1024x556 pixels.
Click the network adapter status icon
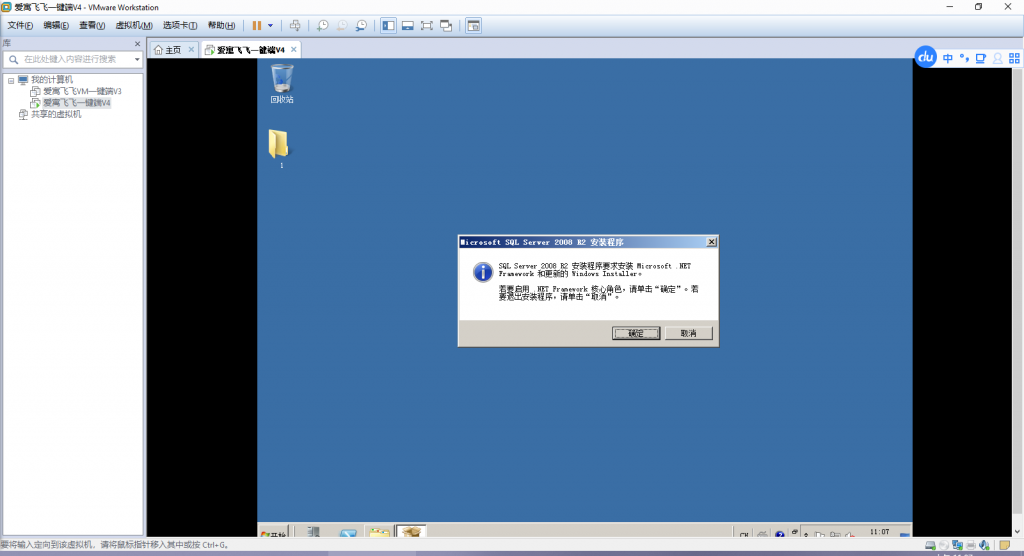tap(957, 545)
